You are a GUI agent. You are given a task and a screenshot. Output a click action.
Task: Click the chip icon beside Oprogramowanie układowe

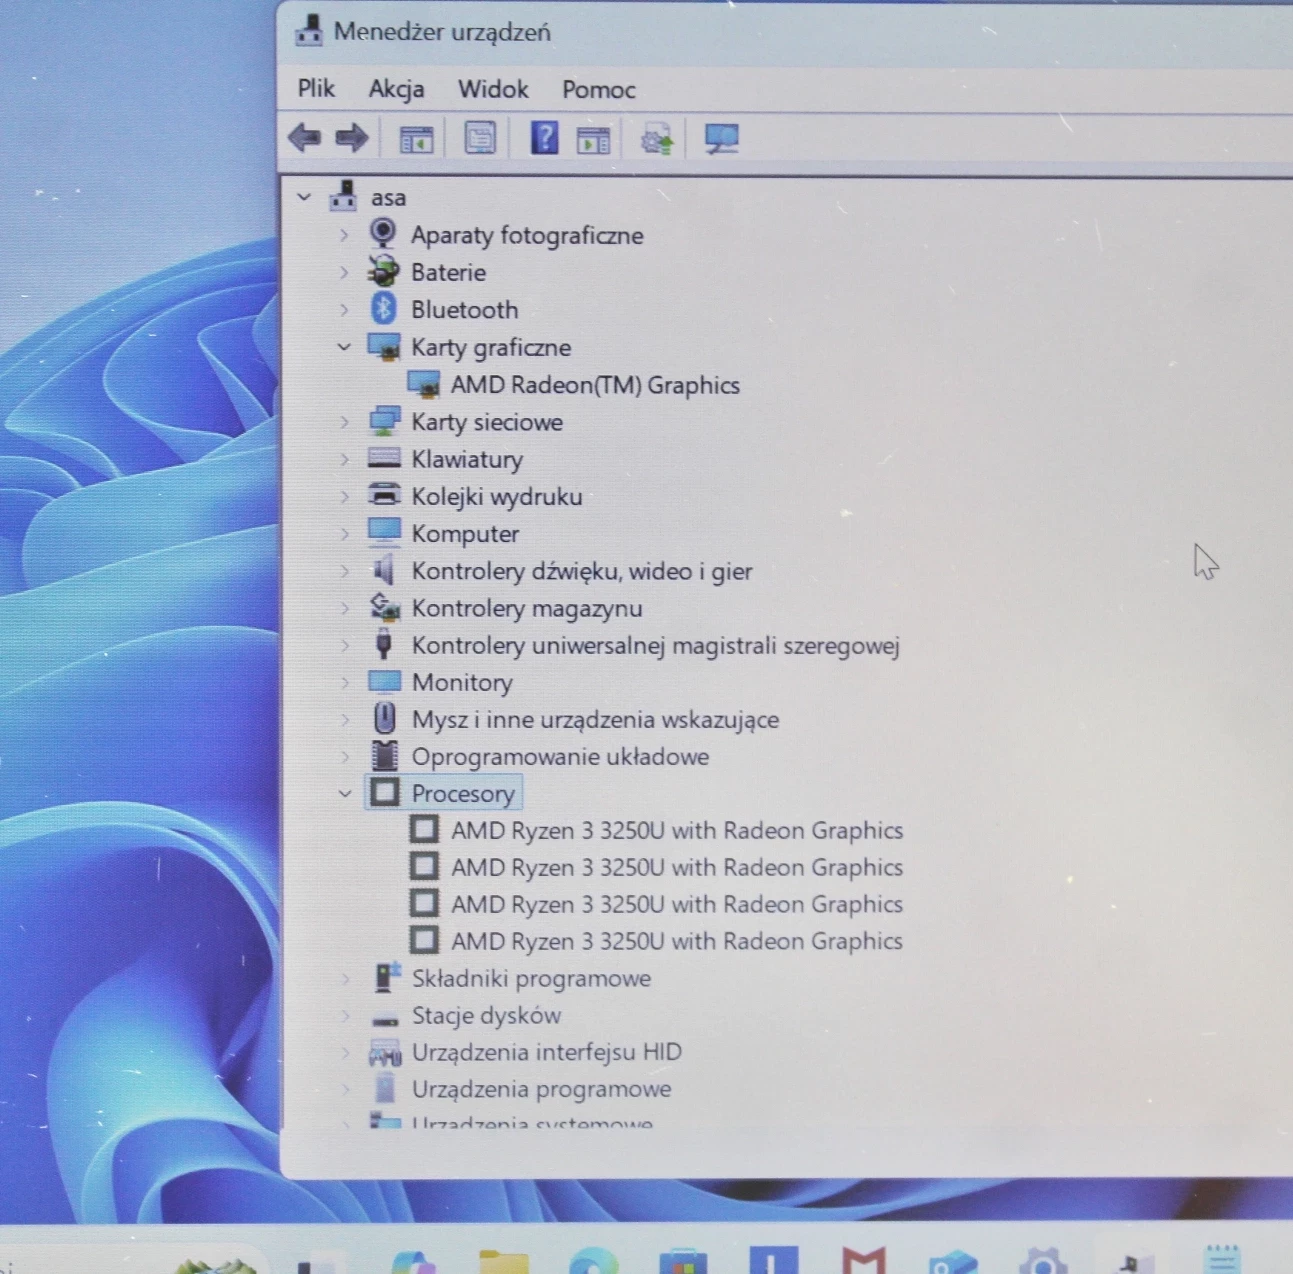(x=384, y=756)
